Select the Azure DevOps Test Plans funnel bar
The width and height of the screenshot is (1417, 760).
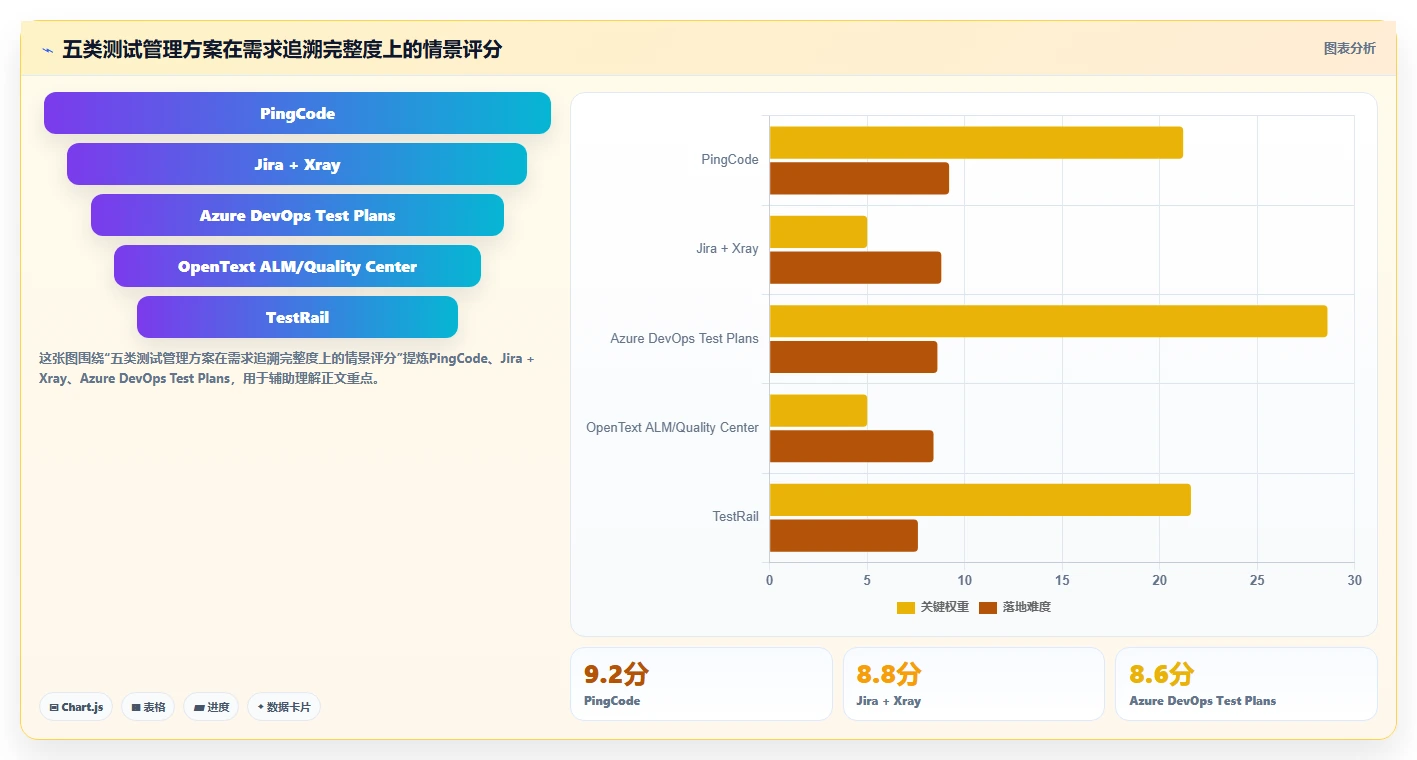297,215
